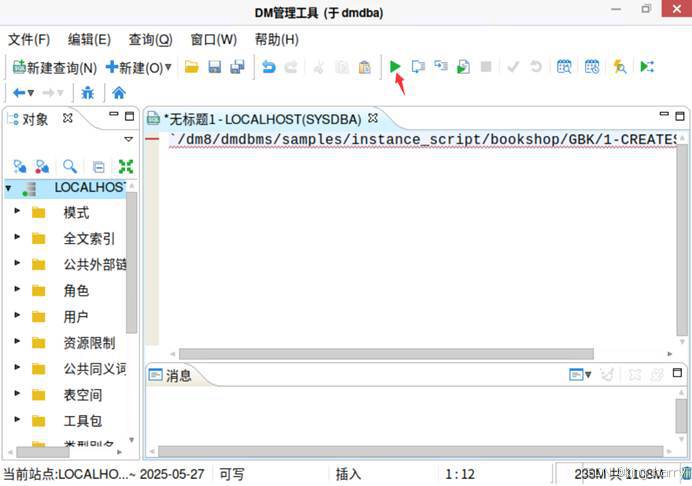Click the lightning search analysis icon
Screen dimensions: 692x486
(x=620, y=67)
